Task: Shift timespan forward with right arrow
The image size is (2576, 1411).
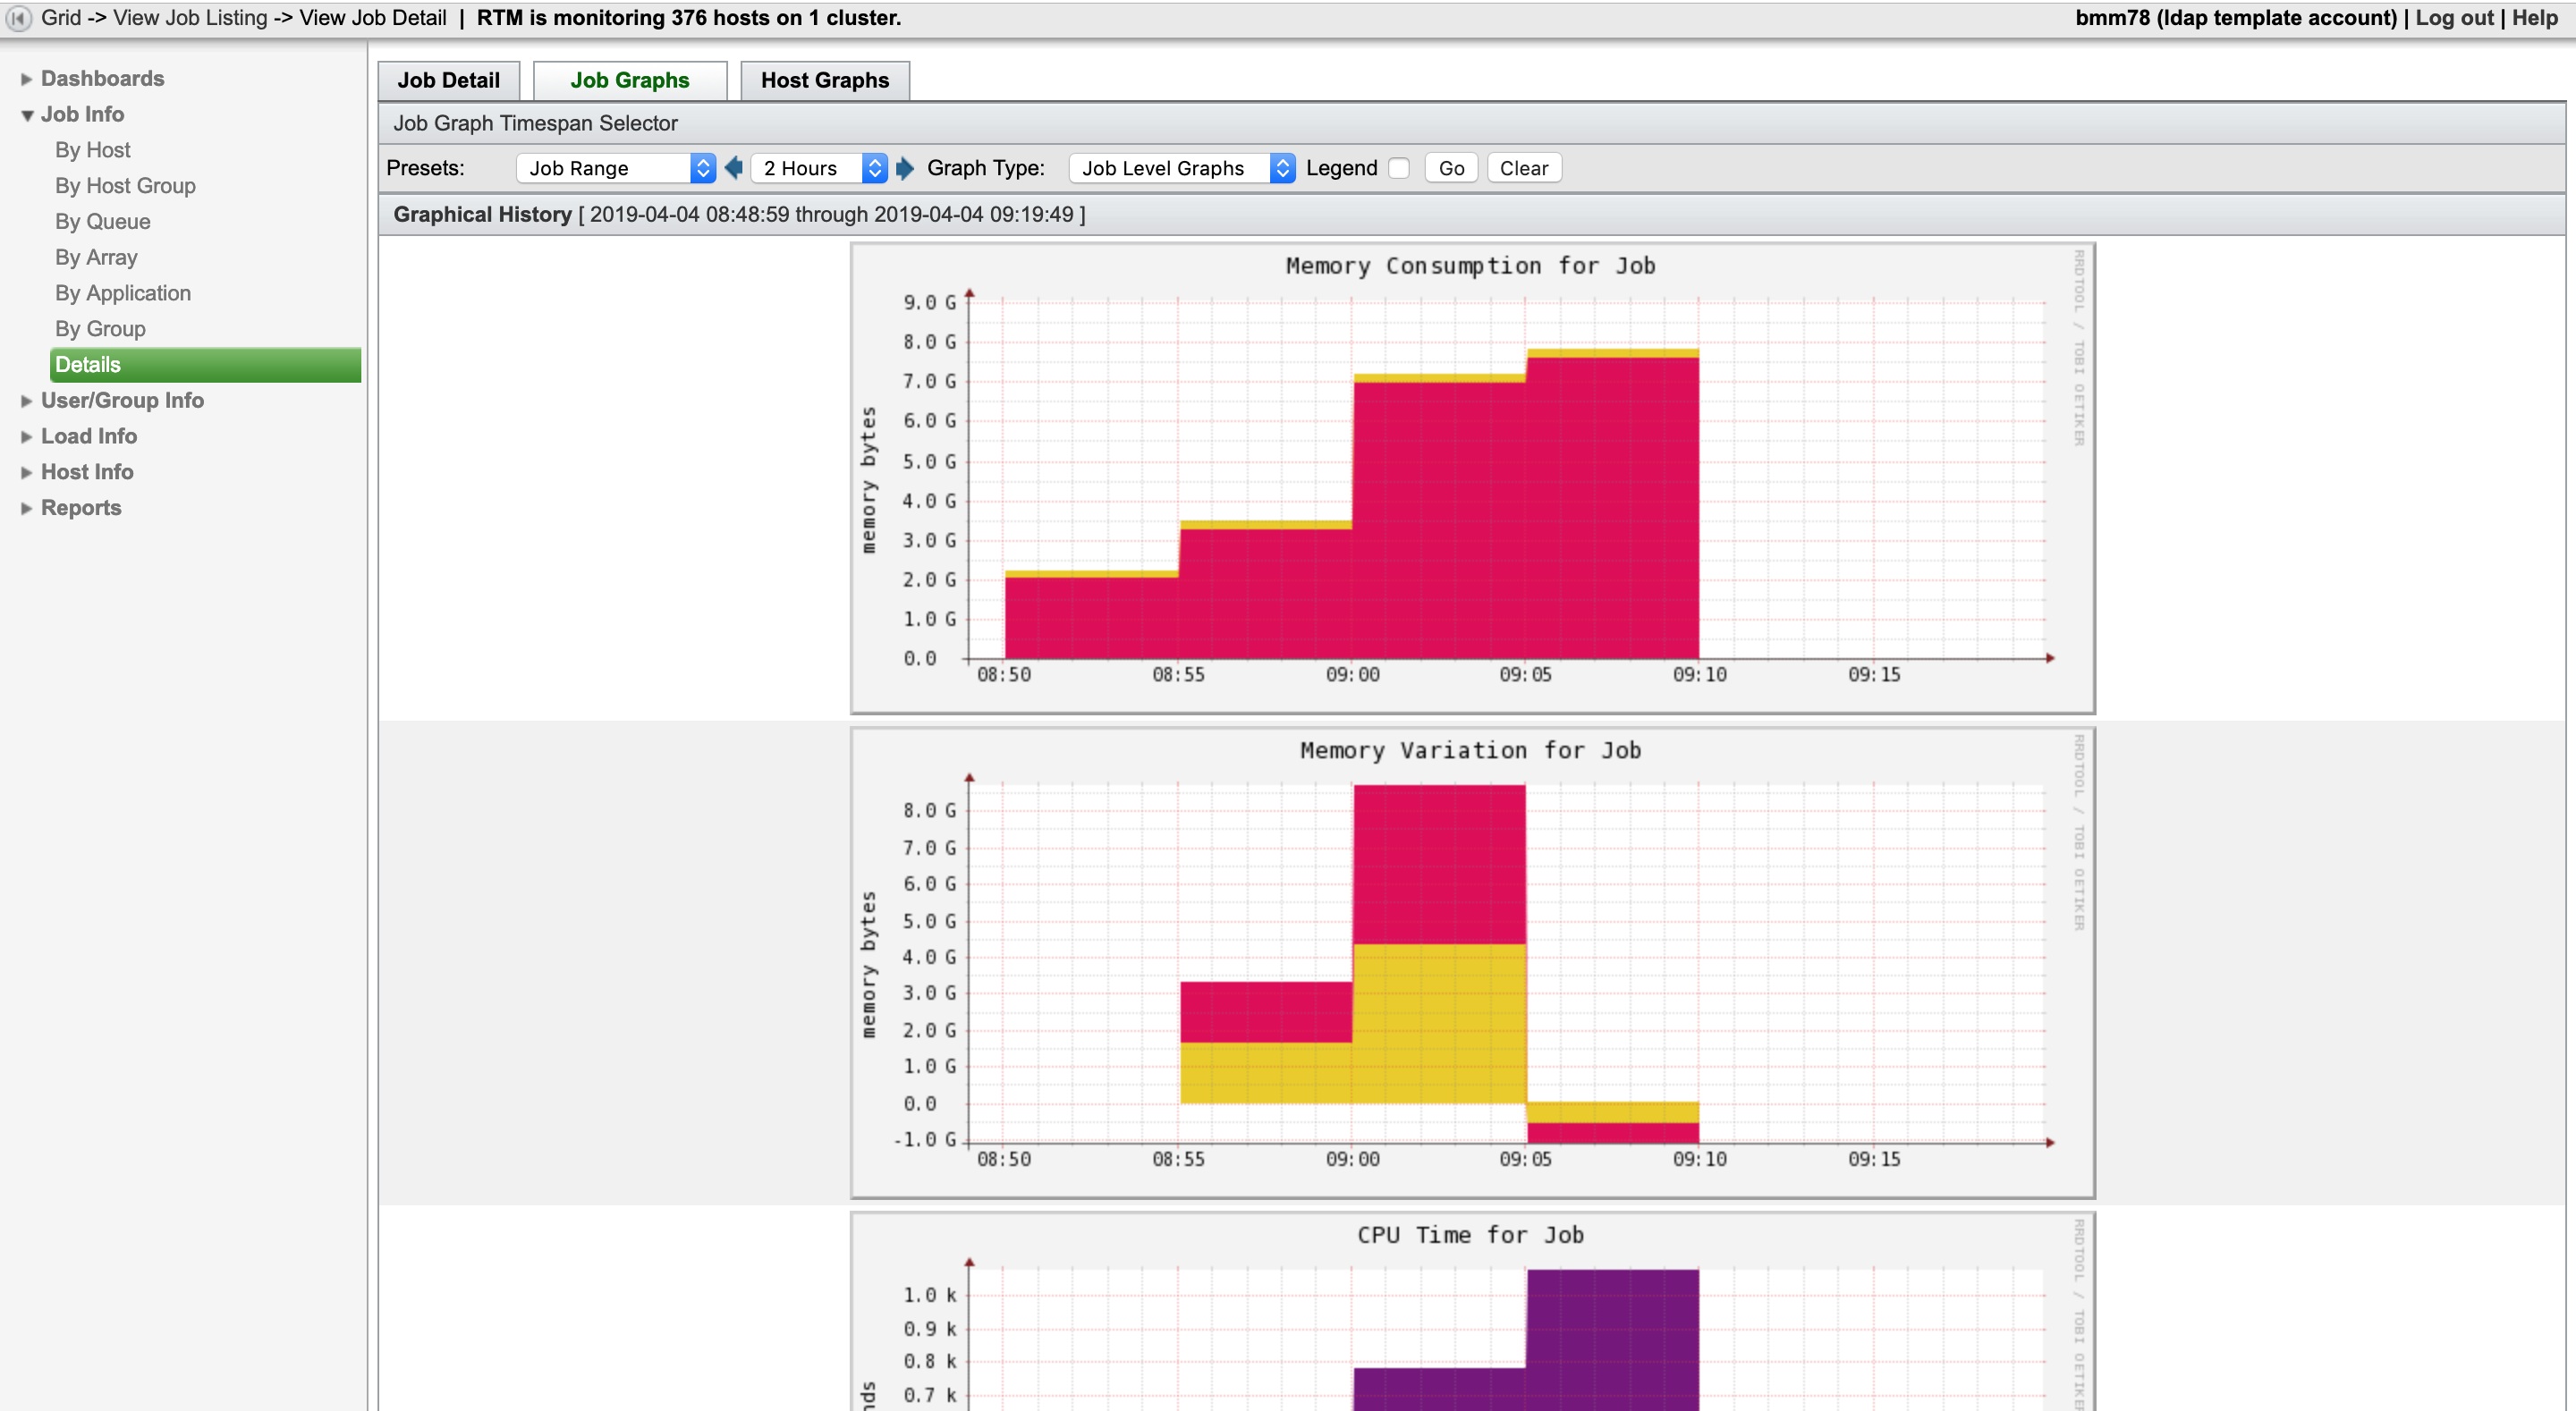Action: [x=905, y=168]
